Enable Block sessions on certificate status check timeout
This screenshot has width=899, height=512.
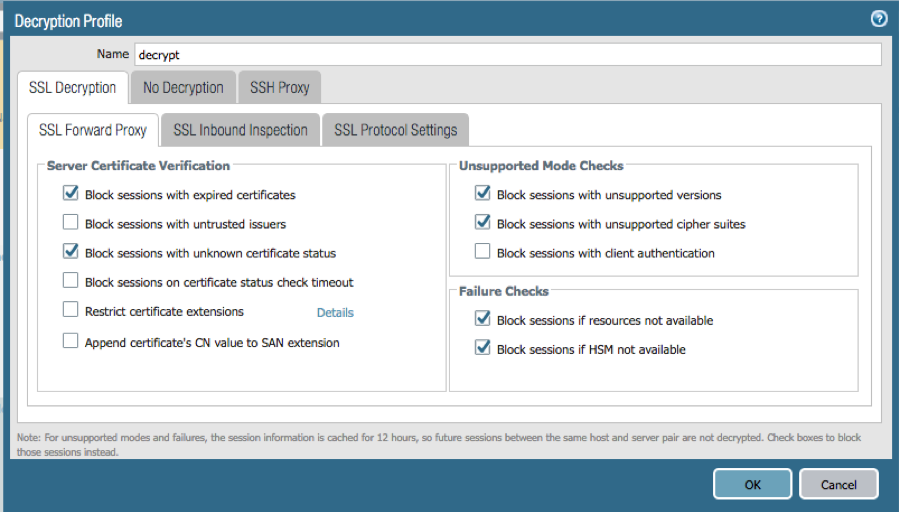(70, 281)
